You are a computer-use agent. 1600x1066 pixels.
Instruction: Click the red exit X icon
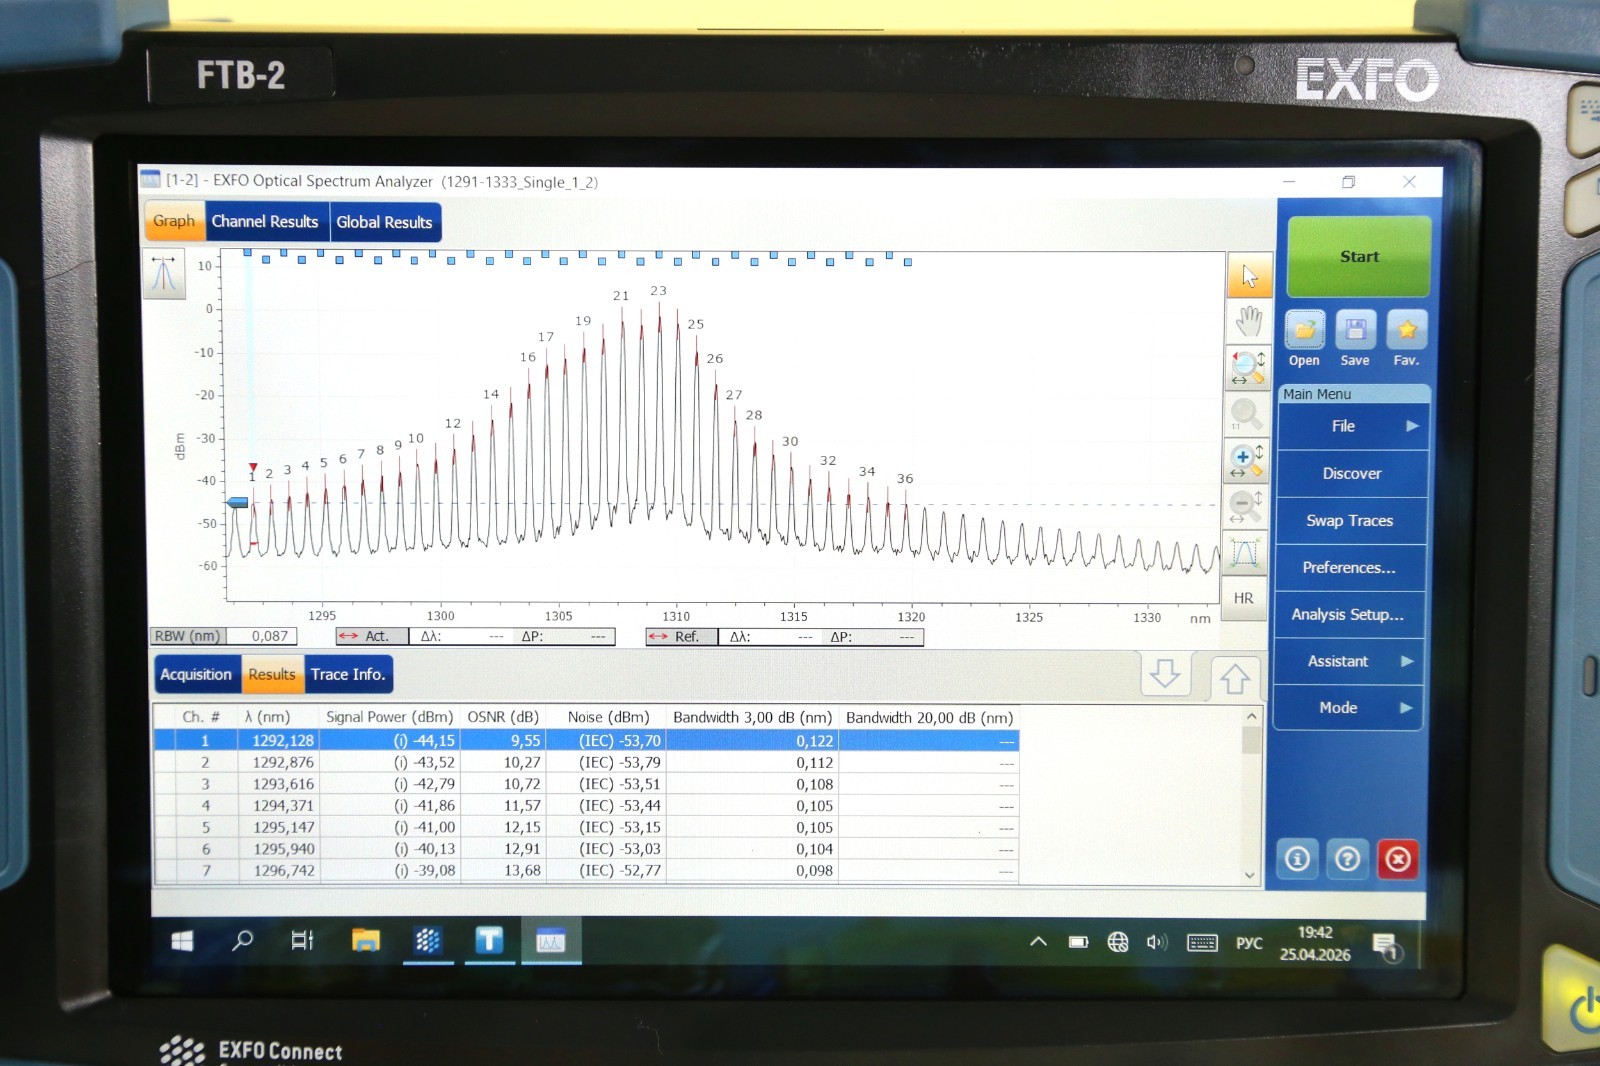pyautogui.click(x=1398, y=858)
